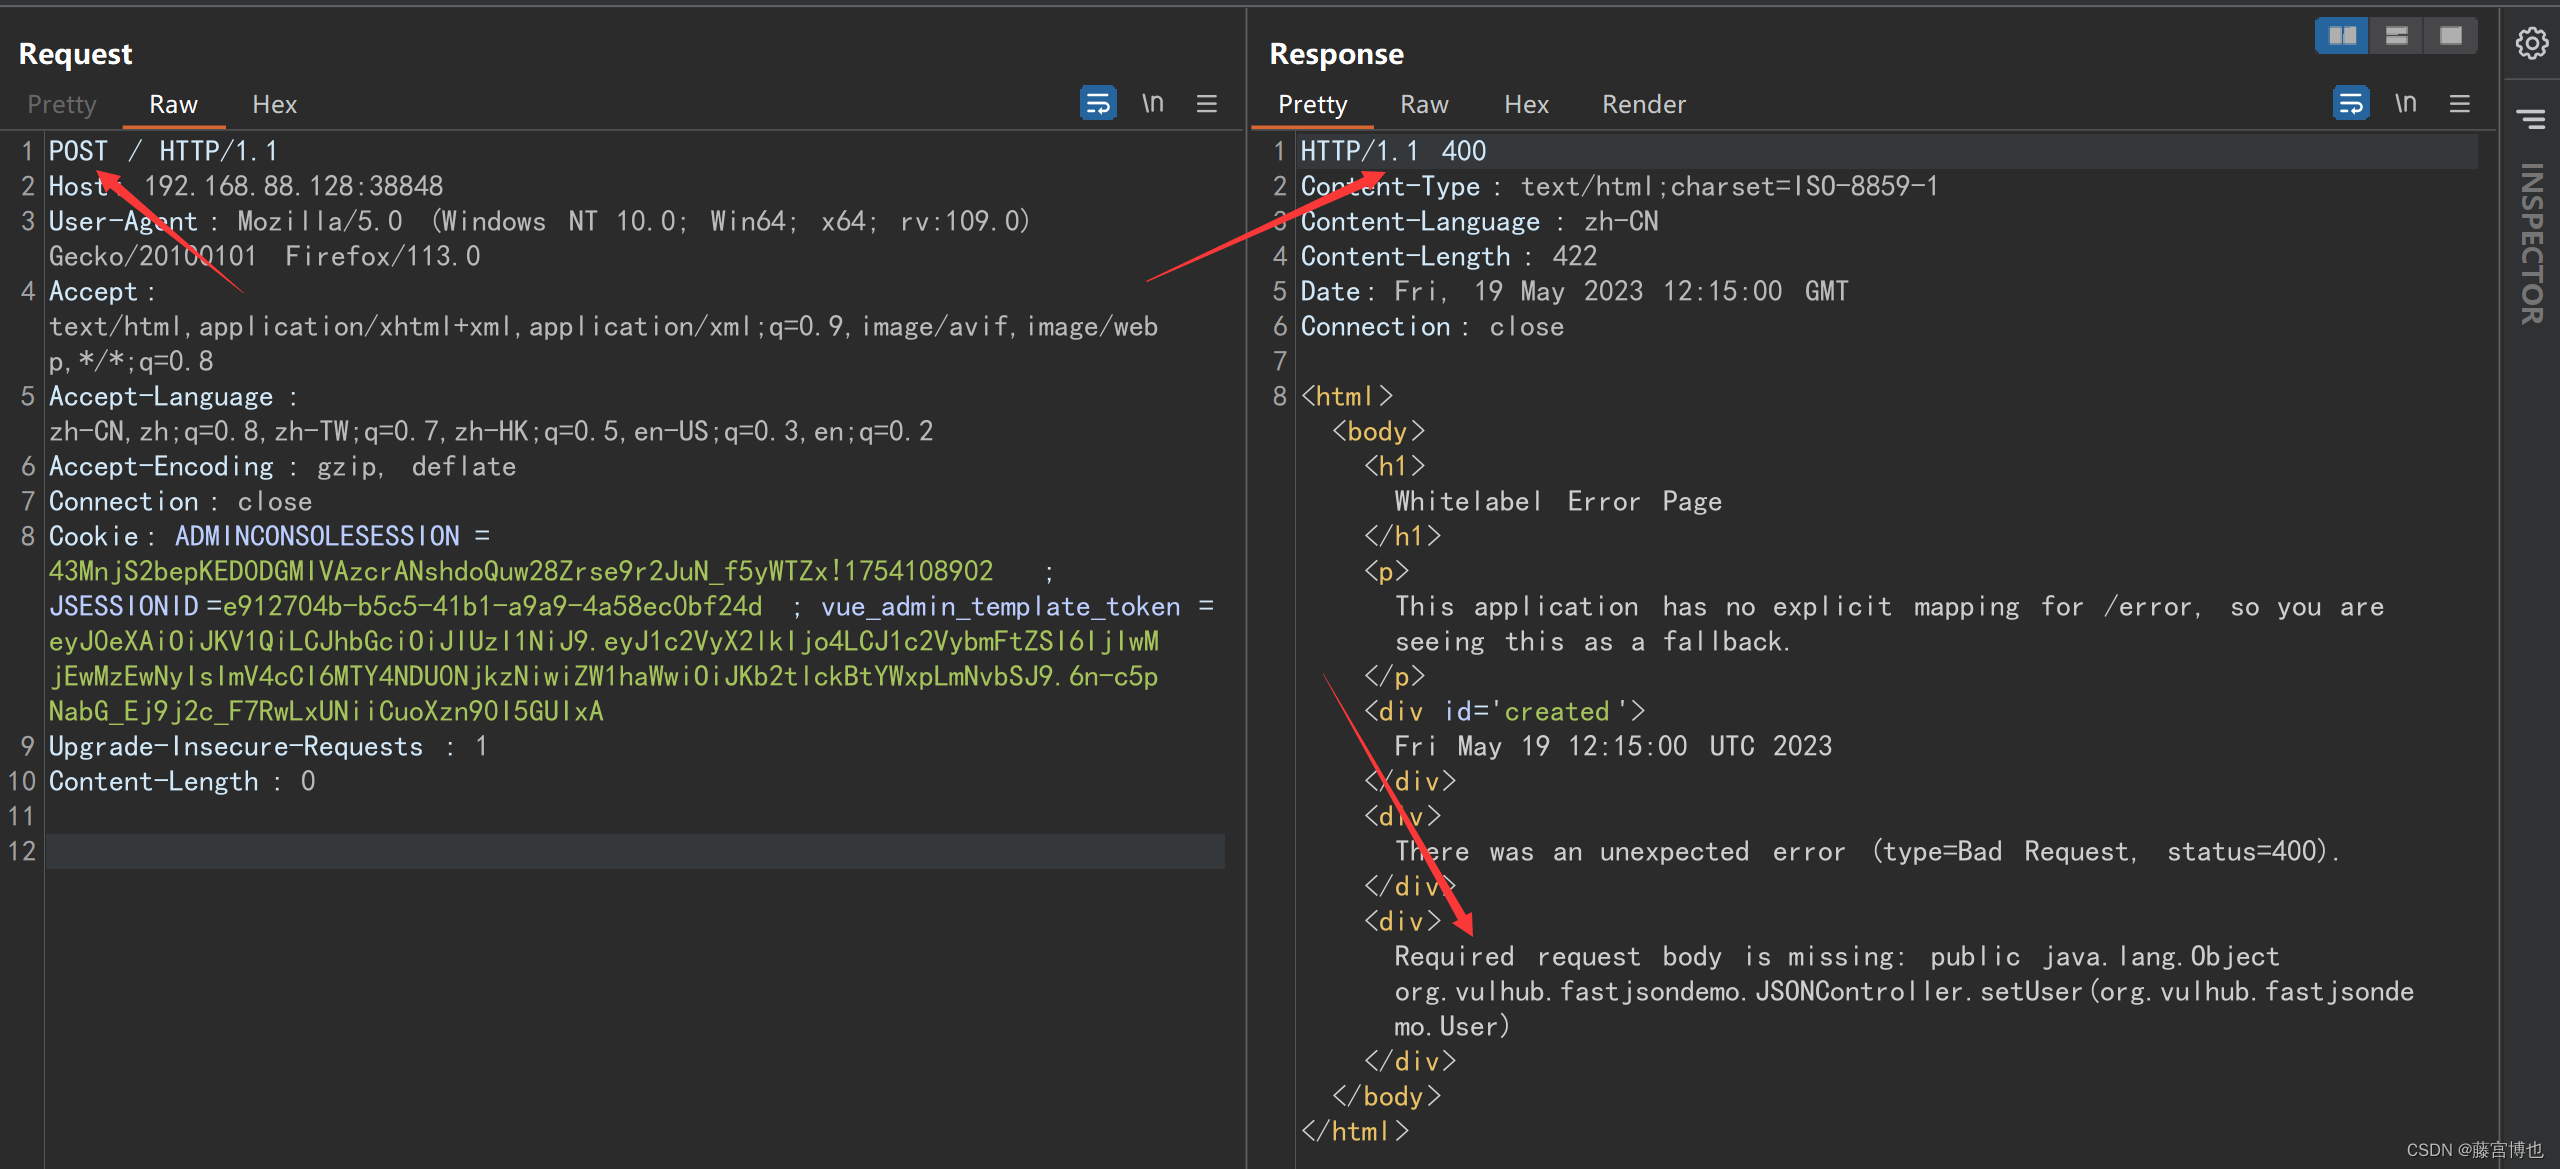Click the Content-Type response header

pyautogui.click(x=1619, y=186)
